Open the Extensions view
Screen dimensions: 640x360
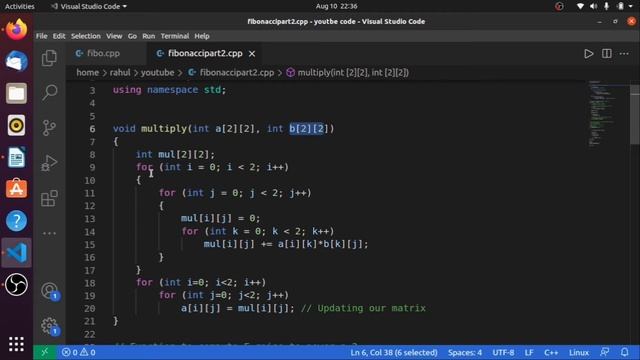(x=49, y=198)
